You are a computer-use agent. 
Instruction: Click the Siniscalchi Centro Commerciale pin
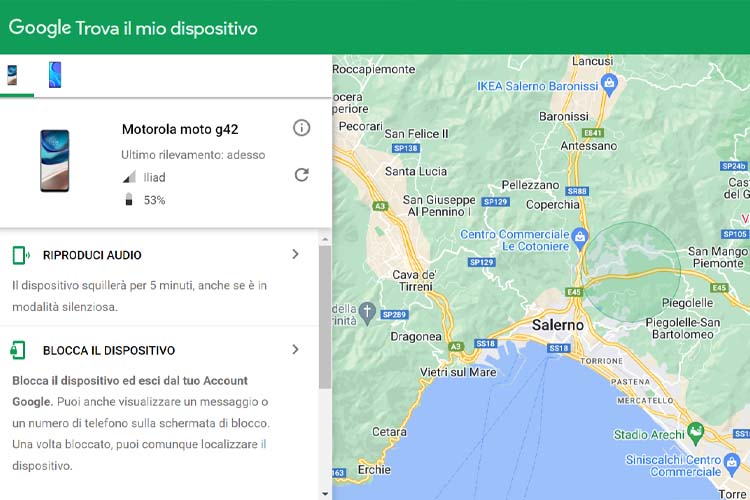click(x=732, y=464)
